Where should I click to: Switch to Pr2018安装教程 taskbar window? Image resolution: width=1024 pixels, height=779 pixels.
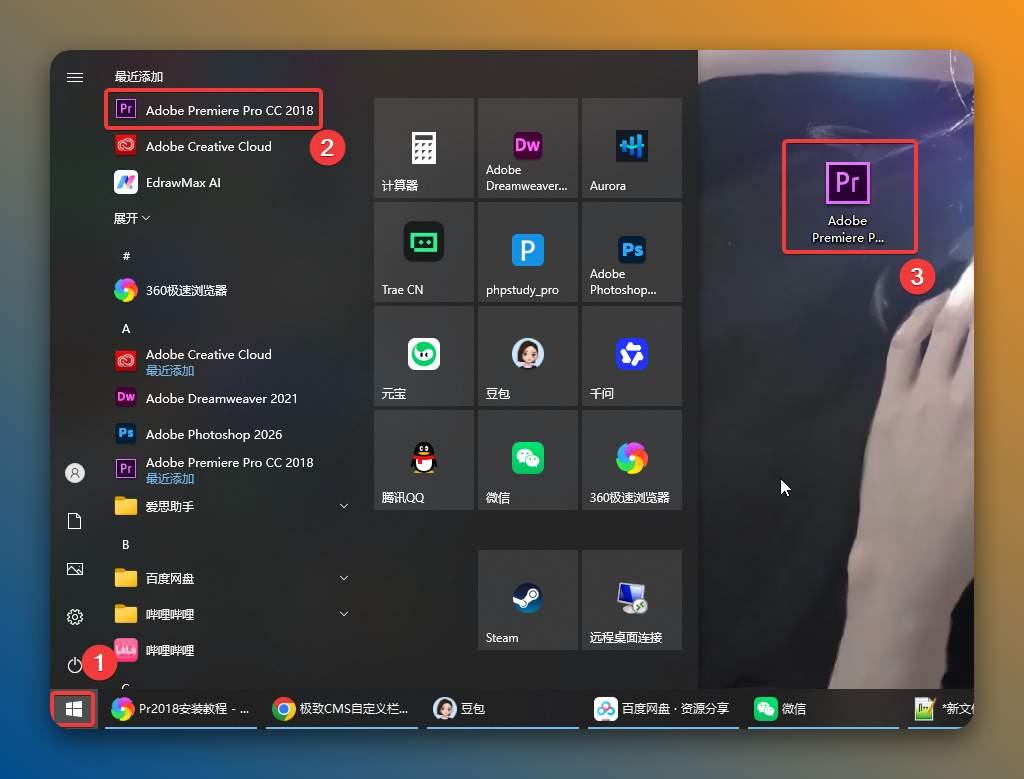(182, 708)
